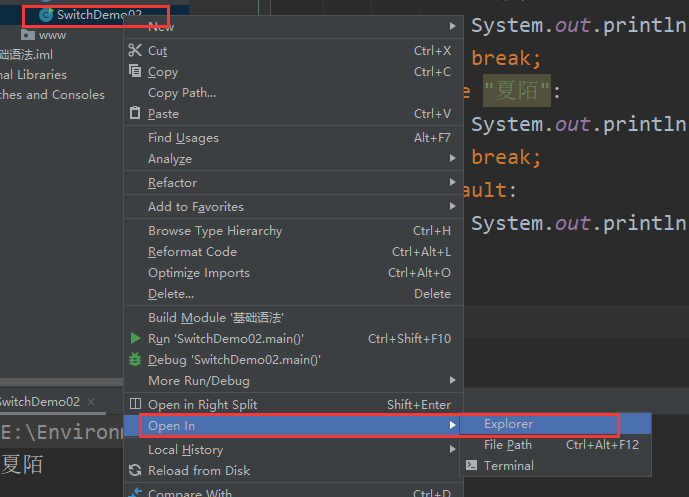Click the green Run triangle icon
Screen dimensions: 689x497
tap(135, 338)
